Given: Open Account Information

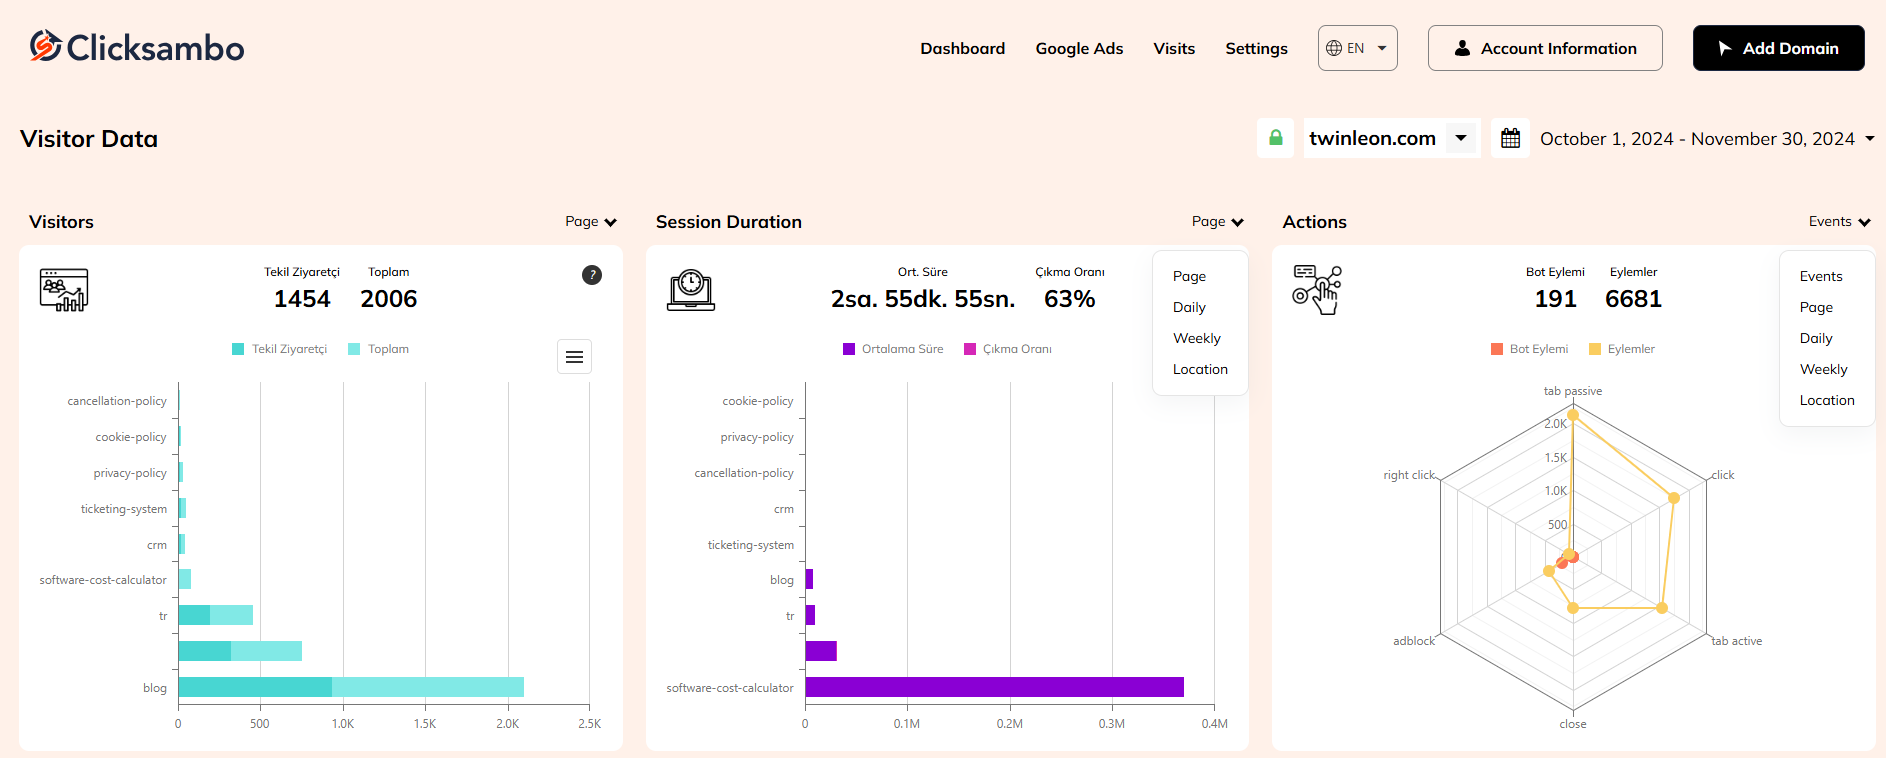Looking at the screenshot, I should pos(1545,48).
